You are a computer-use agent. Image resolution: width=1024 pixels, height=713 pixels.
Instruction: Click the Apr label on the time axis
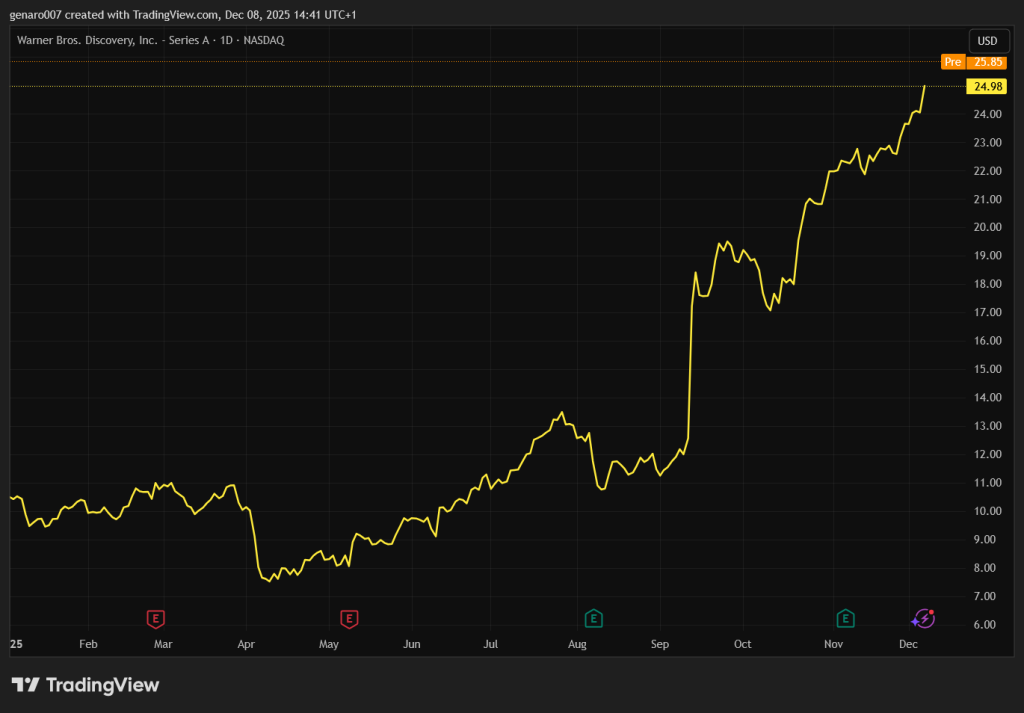point(247,645)
